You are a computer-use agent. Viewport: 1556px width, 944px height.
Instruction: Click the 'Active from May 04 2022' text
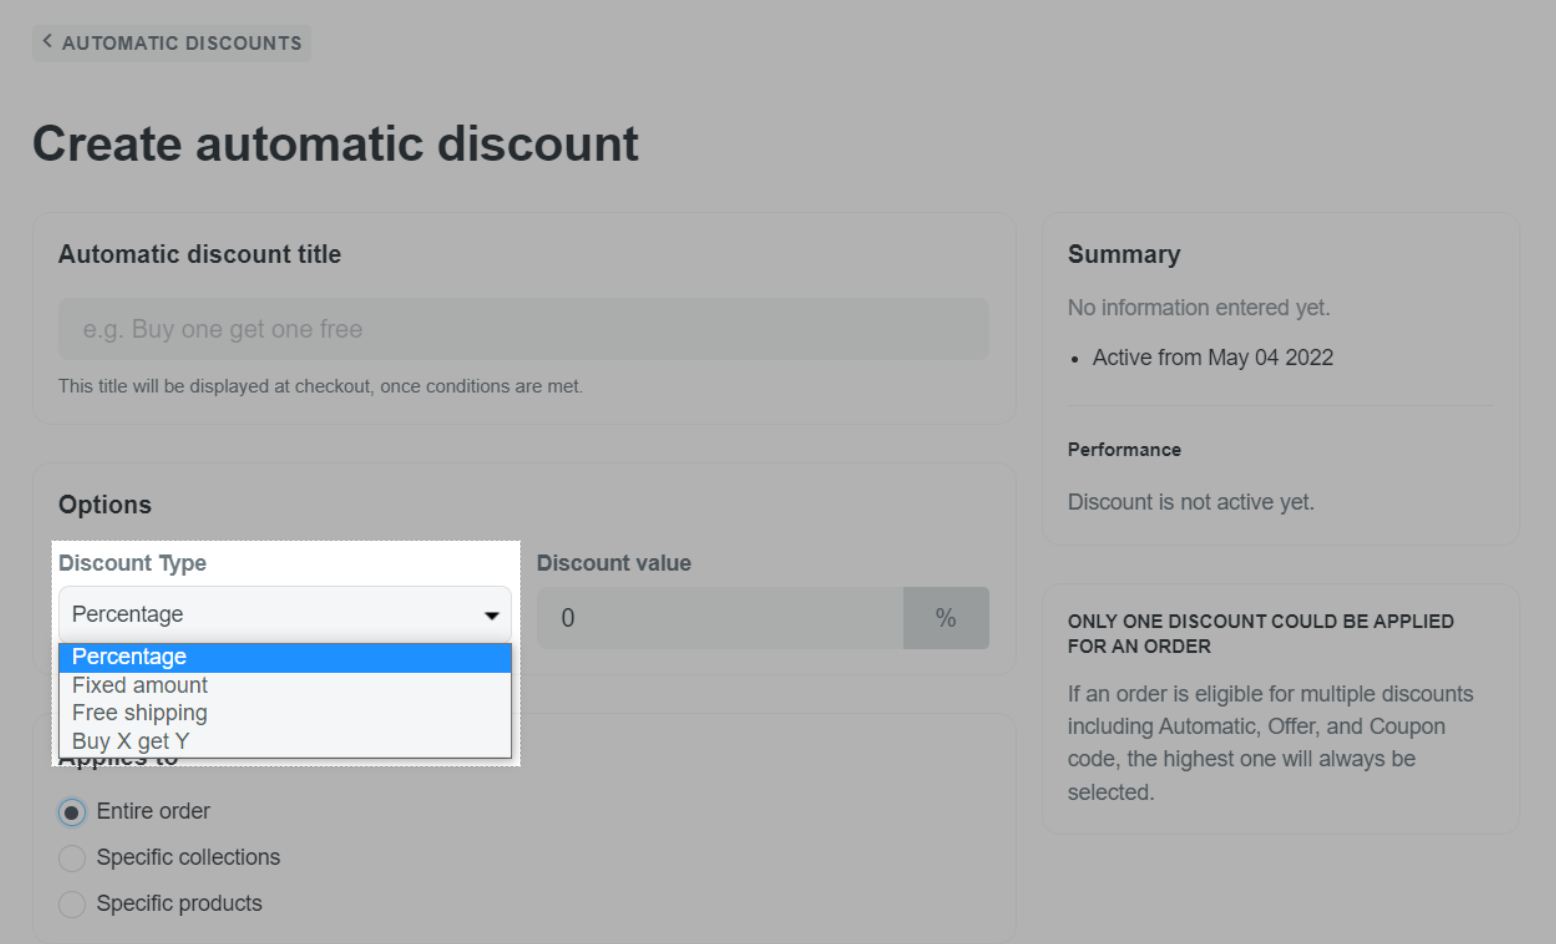pos(1212,358)
